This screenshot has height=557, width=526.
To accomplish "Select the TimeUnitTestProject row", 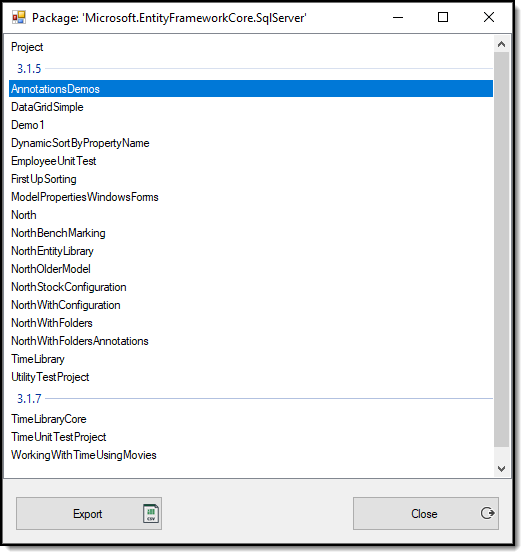I will pyautogui.click(x=251, y=437).
